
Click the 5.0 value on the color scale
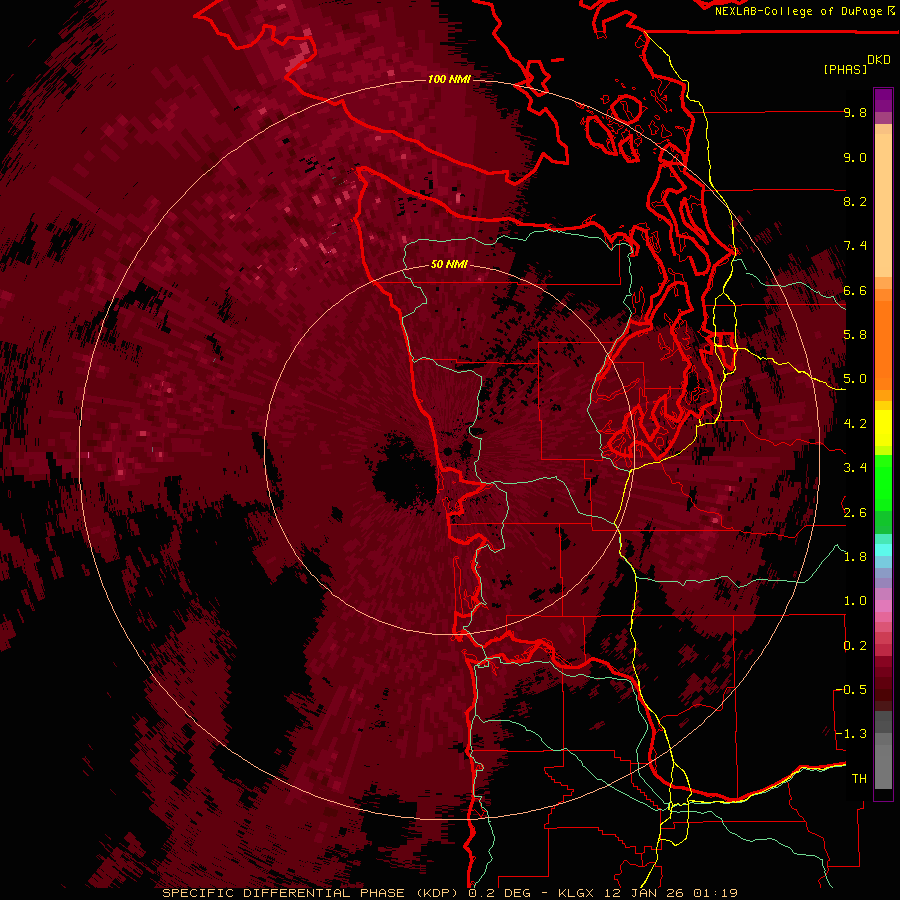855,379
